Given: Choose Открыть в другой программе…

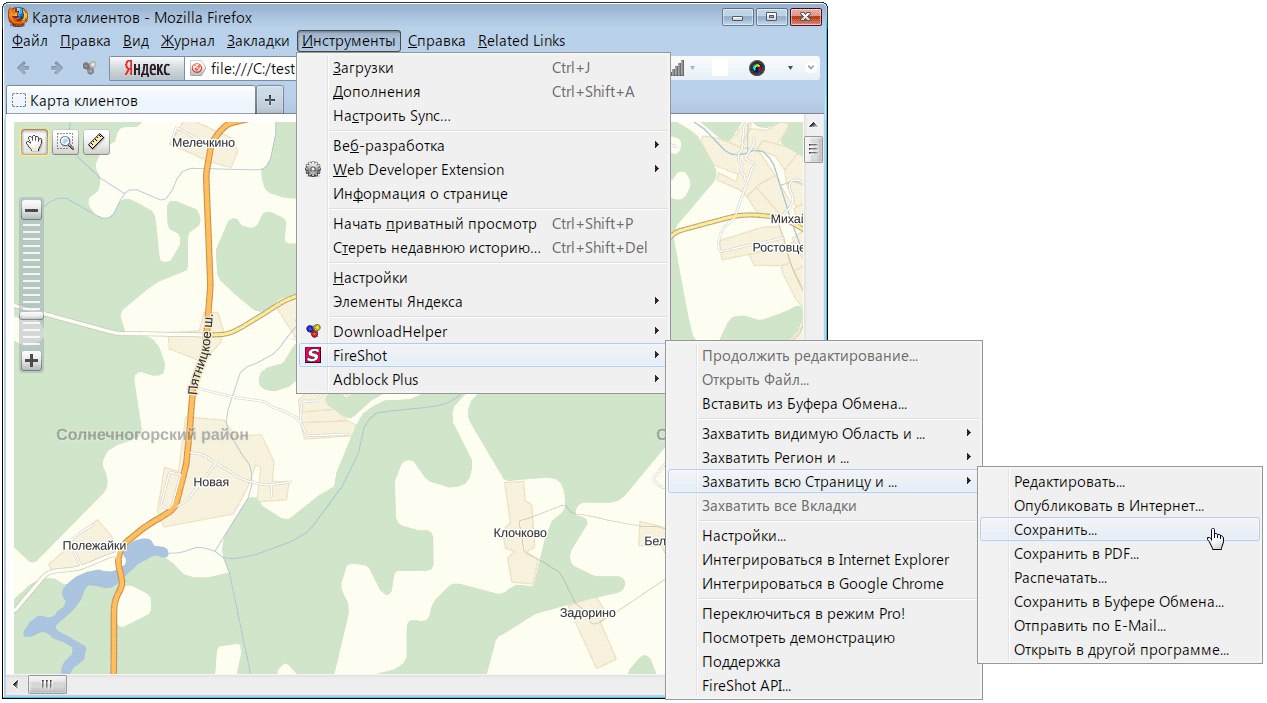Looking at the screenshot, I should coord(1120,650).
